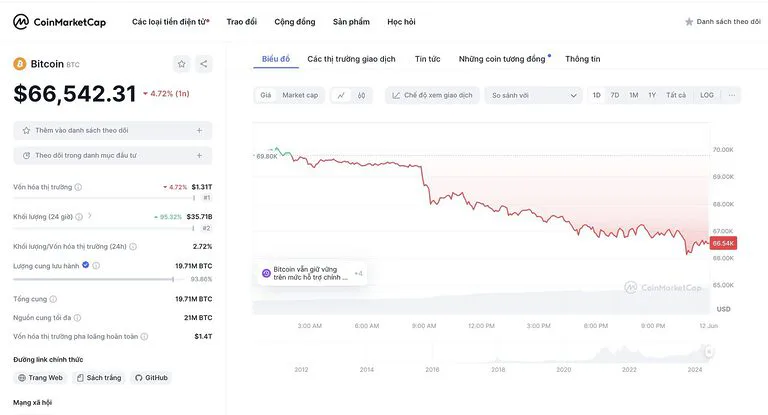Switch to line chart view icon
Viewport: 768px width, 415px height.
click(341, 95)
